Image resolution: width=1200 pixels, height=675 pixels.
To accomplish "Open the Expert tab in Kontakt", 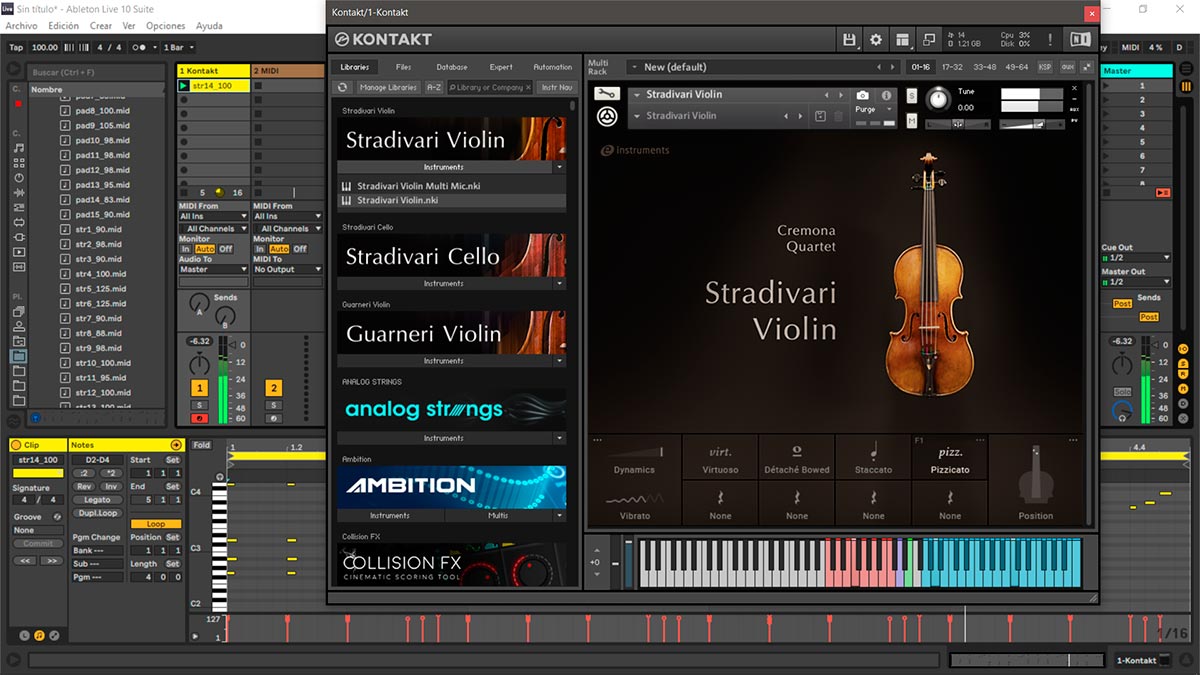I will [x=501, y=67].
